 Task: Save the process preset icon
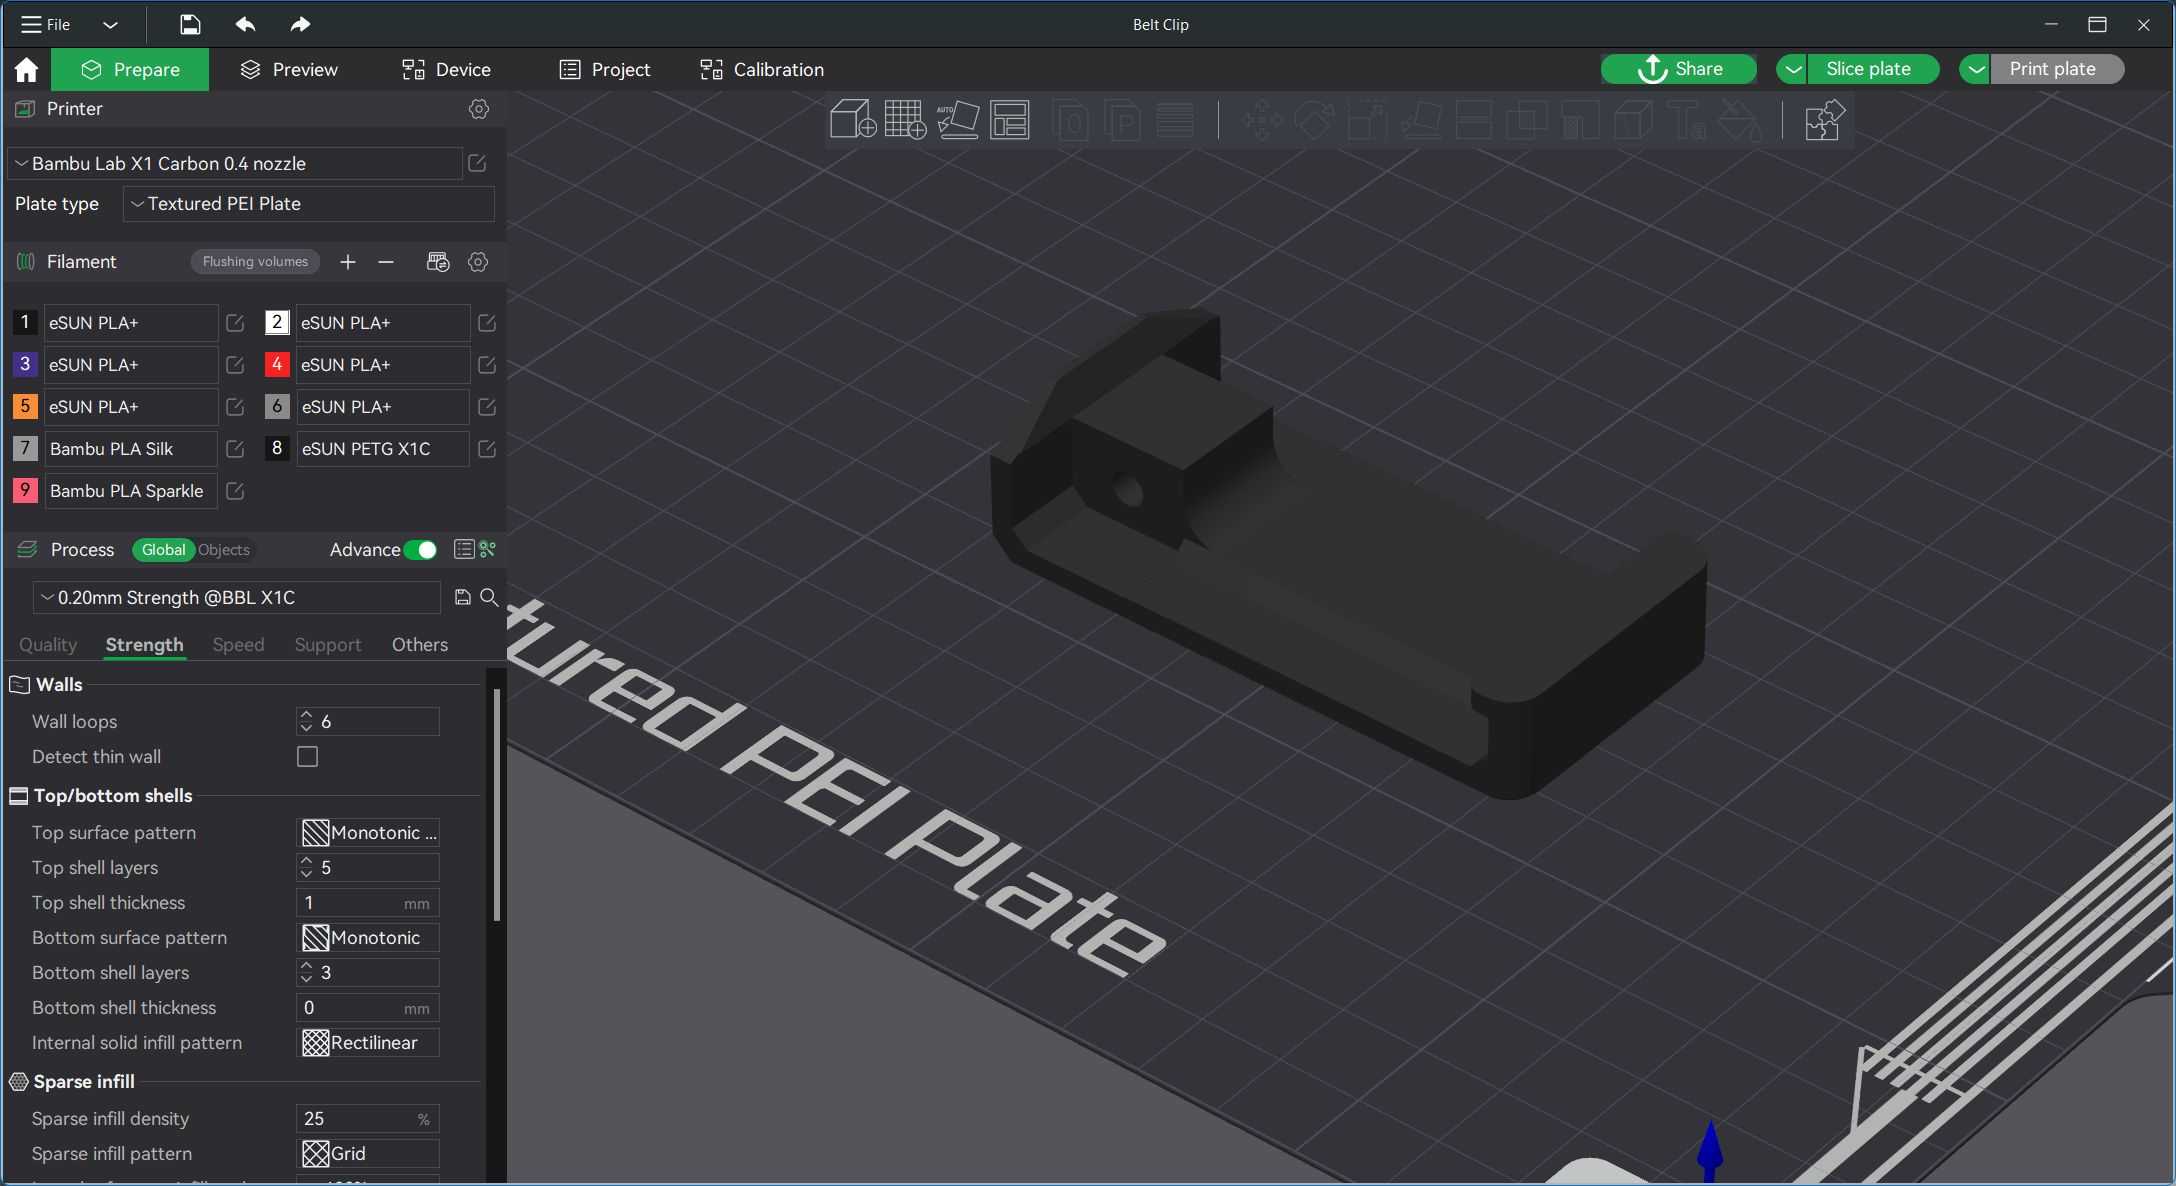pyautogui.click(x=462, y=597)
